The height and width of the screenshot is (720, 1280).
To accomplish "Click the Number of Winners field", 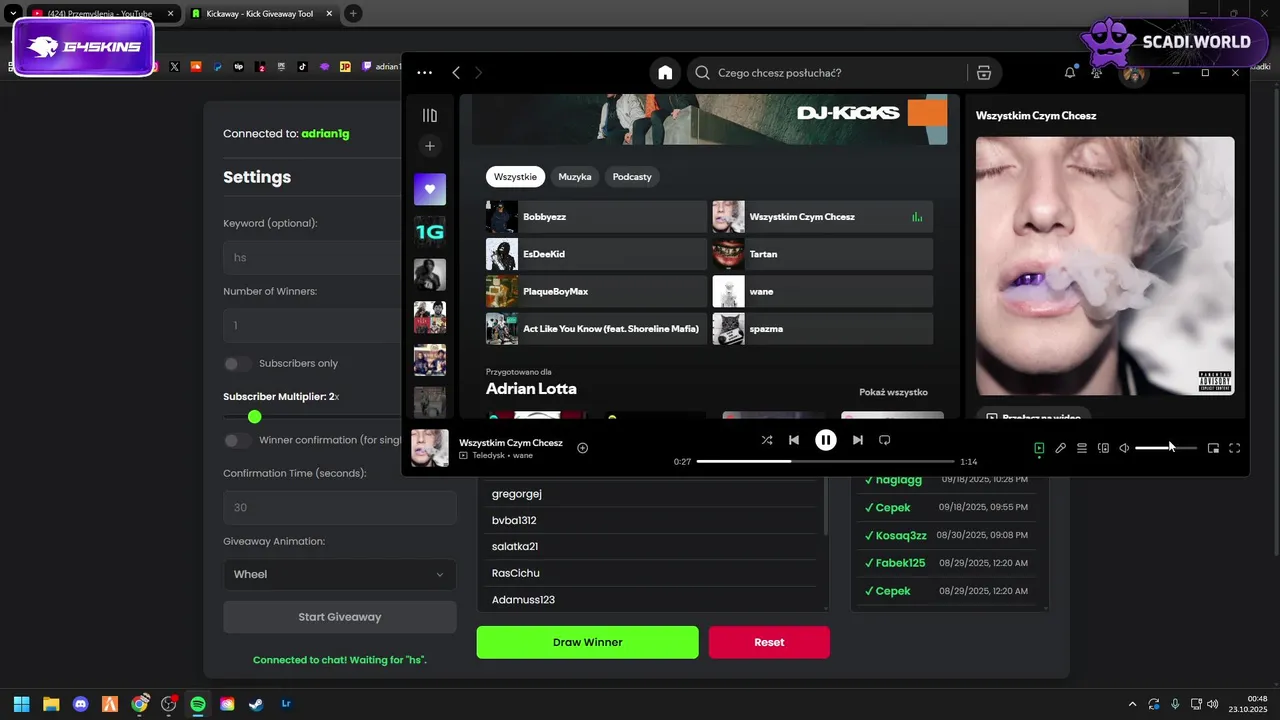I will 313,325.
